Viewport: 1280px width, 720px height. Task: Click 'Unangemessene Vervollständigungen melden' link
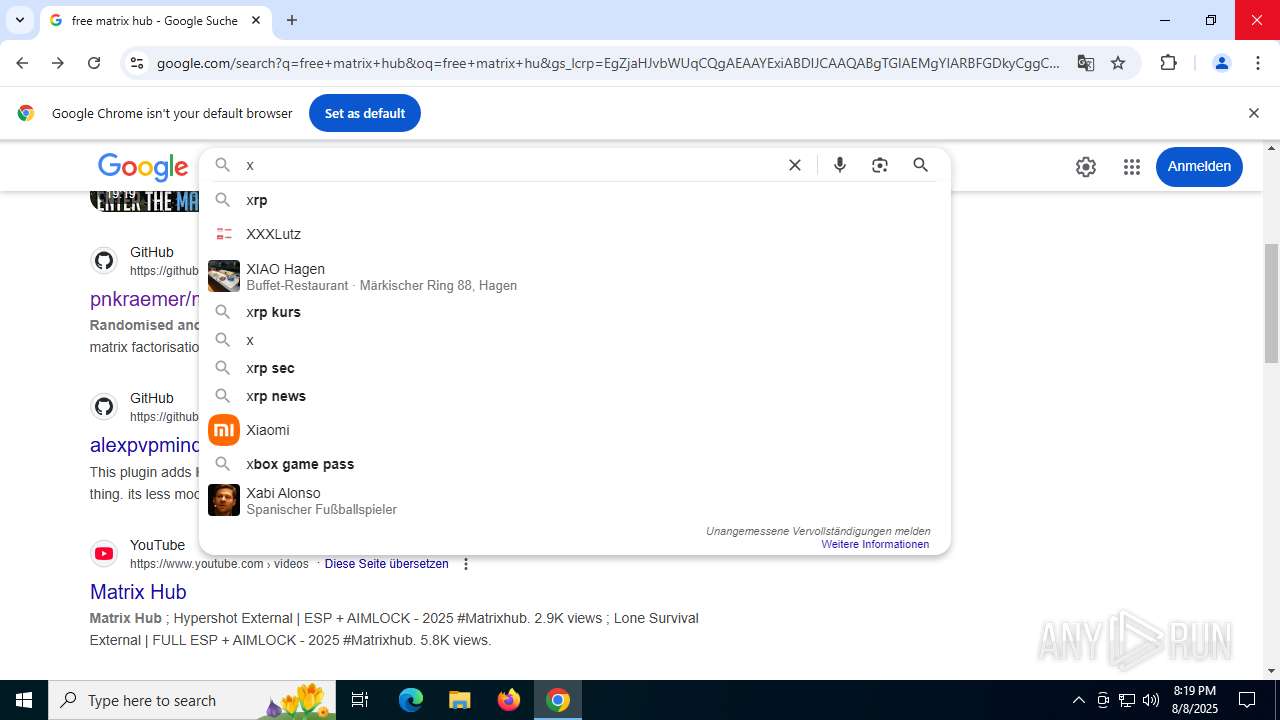click(x=818, y=531)
